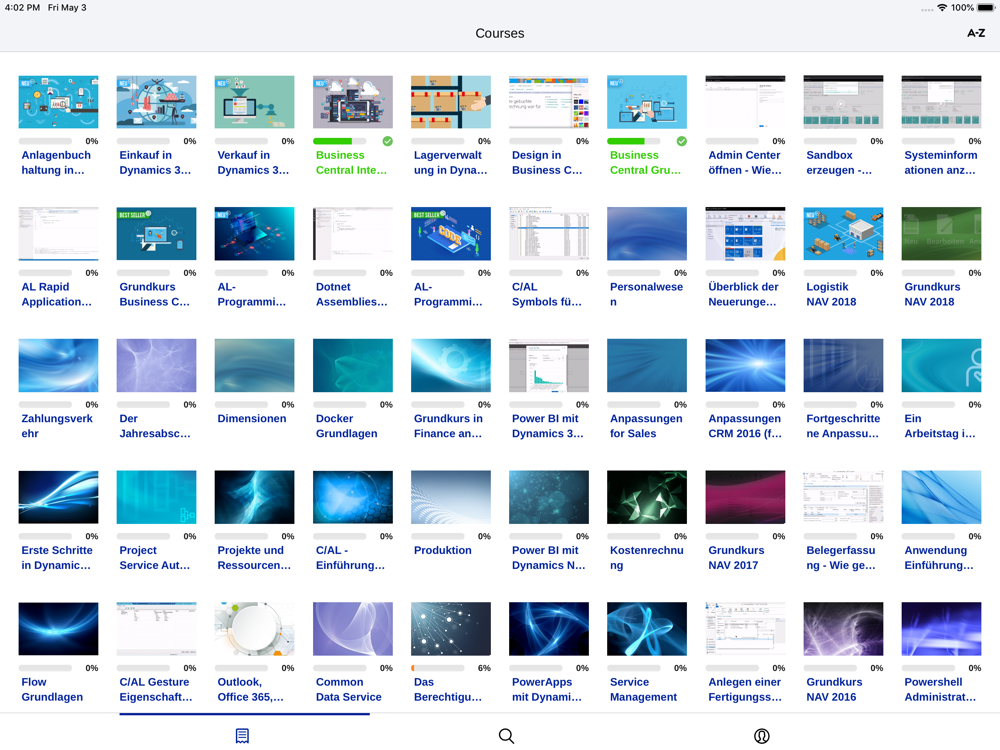Open the Einkauf in Dynamics course thumbnail
This screenshot has width=1000, height=750.
click(x=156, y=102)
